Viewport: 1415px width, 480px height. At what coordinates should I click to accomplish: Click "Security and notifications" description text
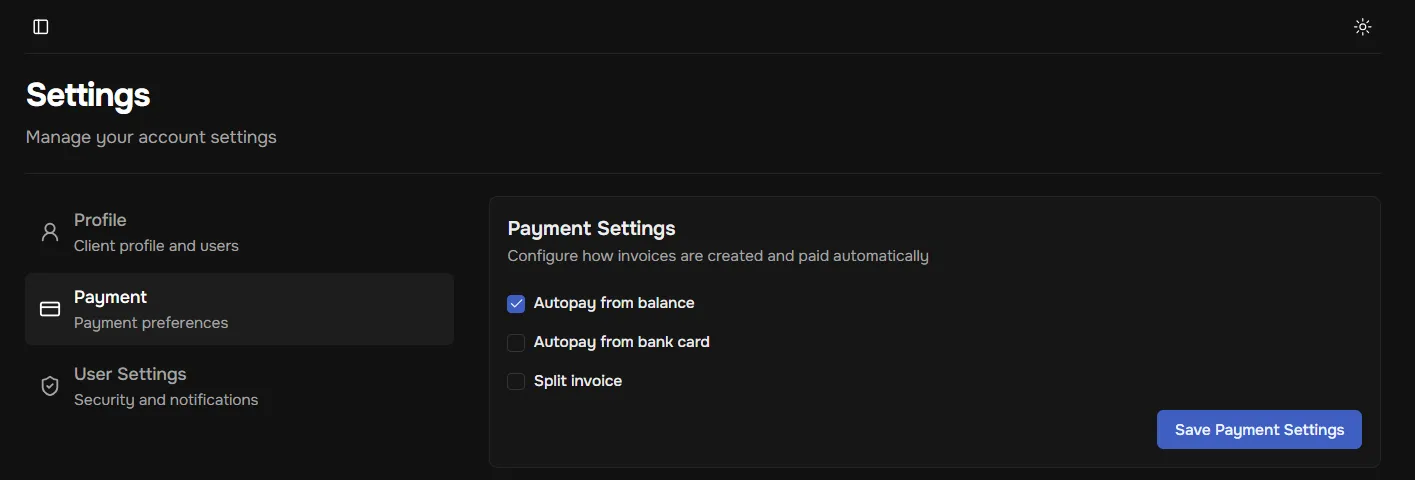pyautogui.click(x=166, y=400)
